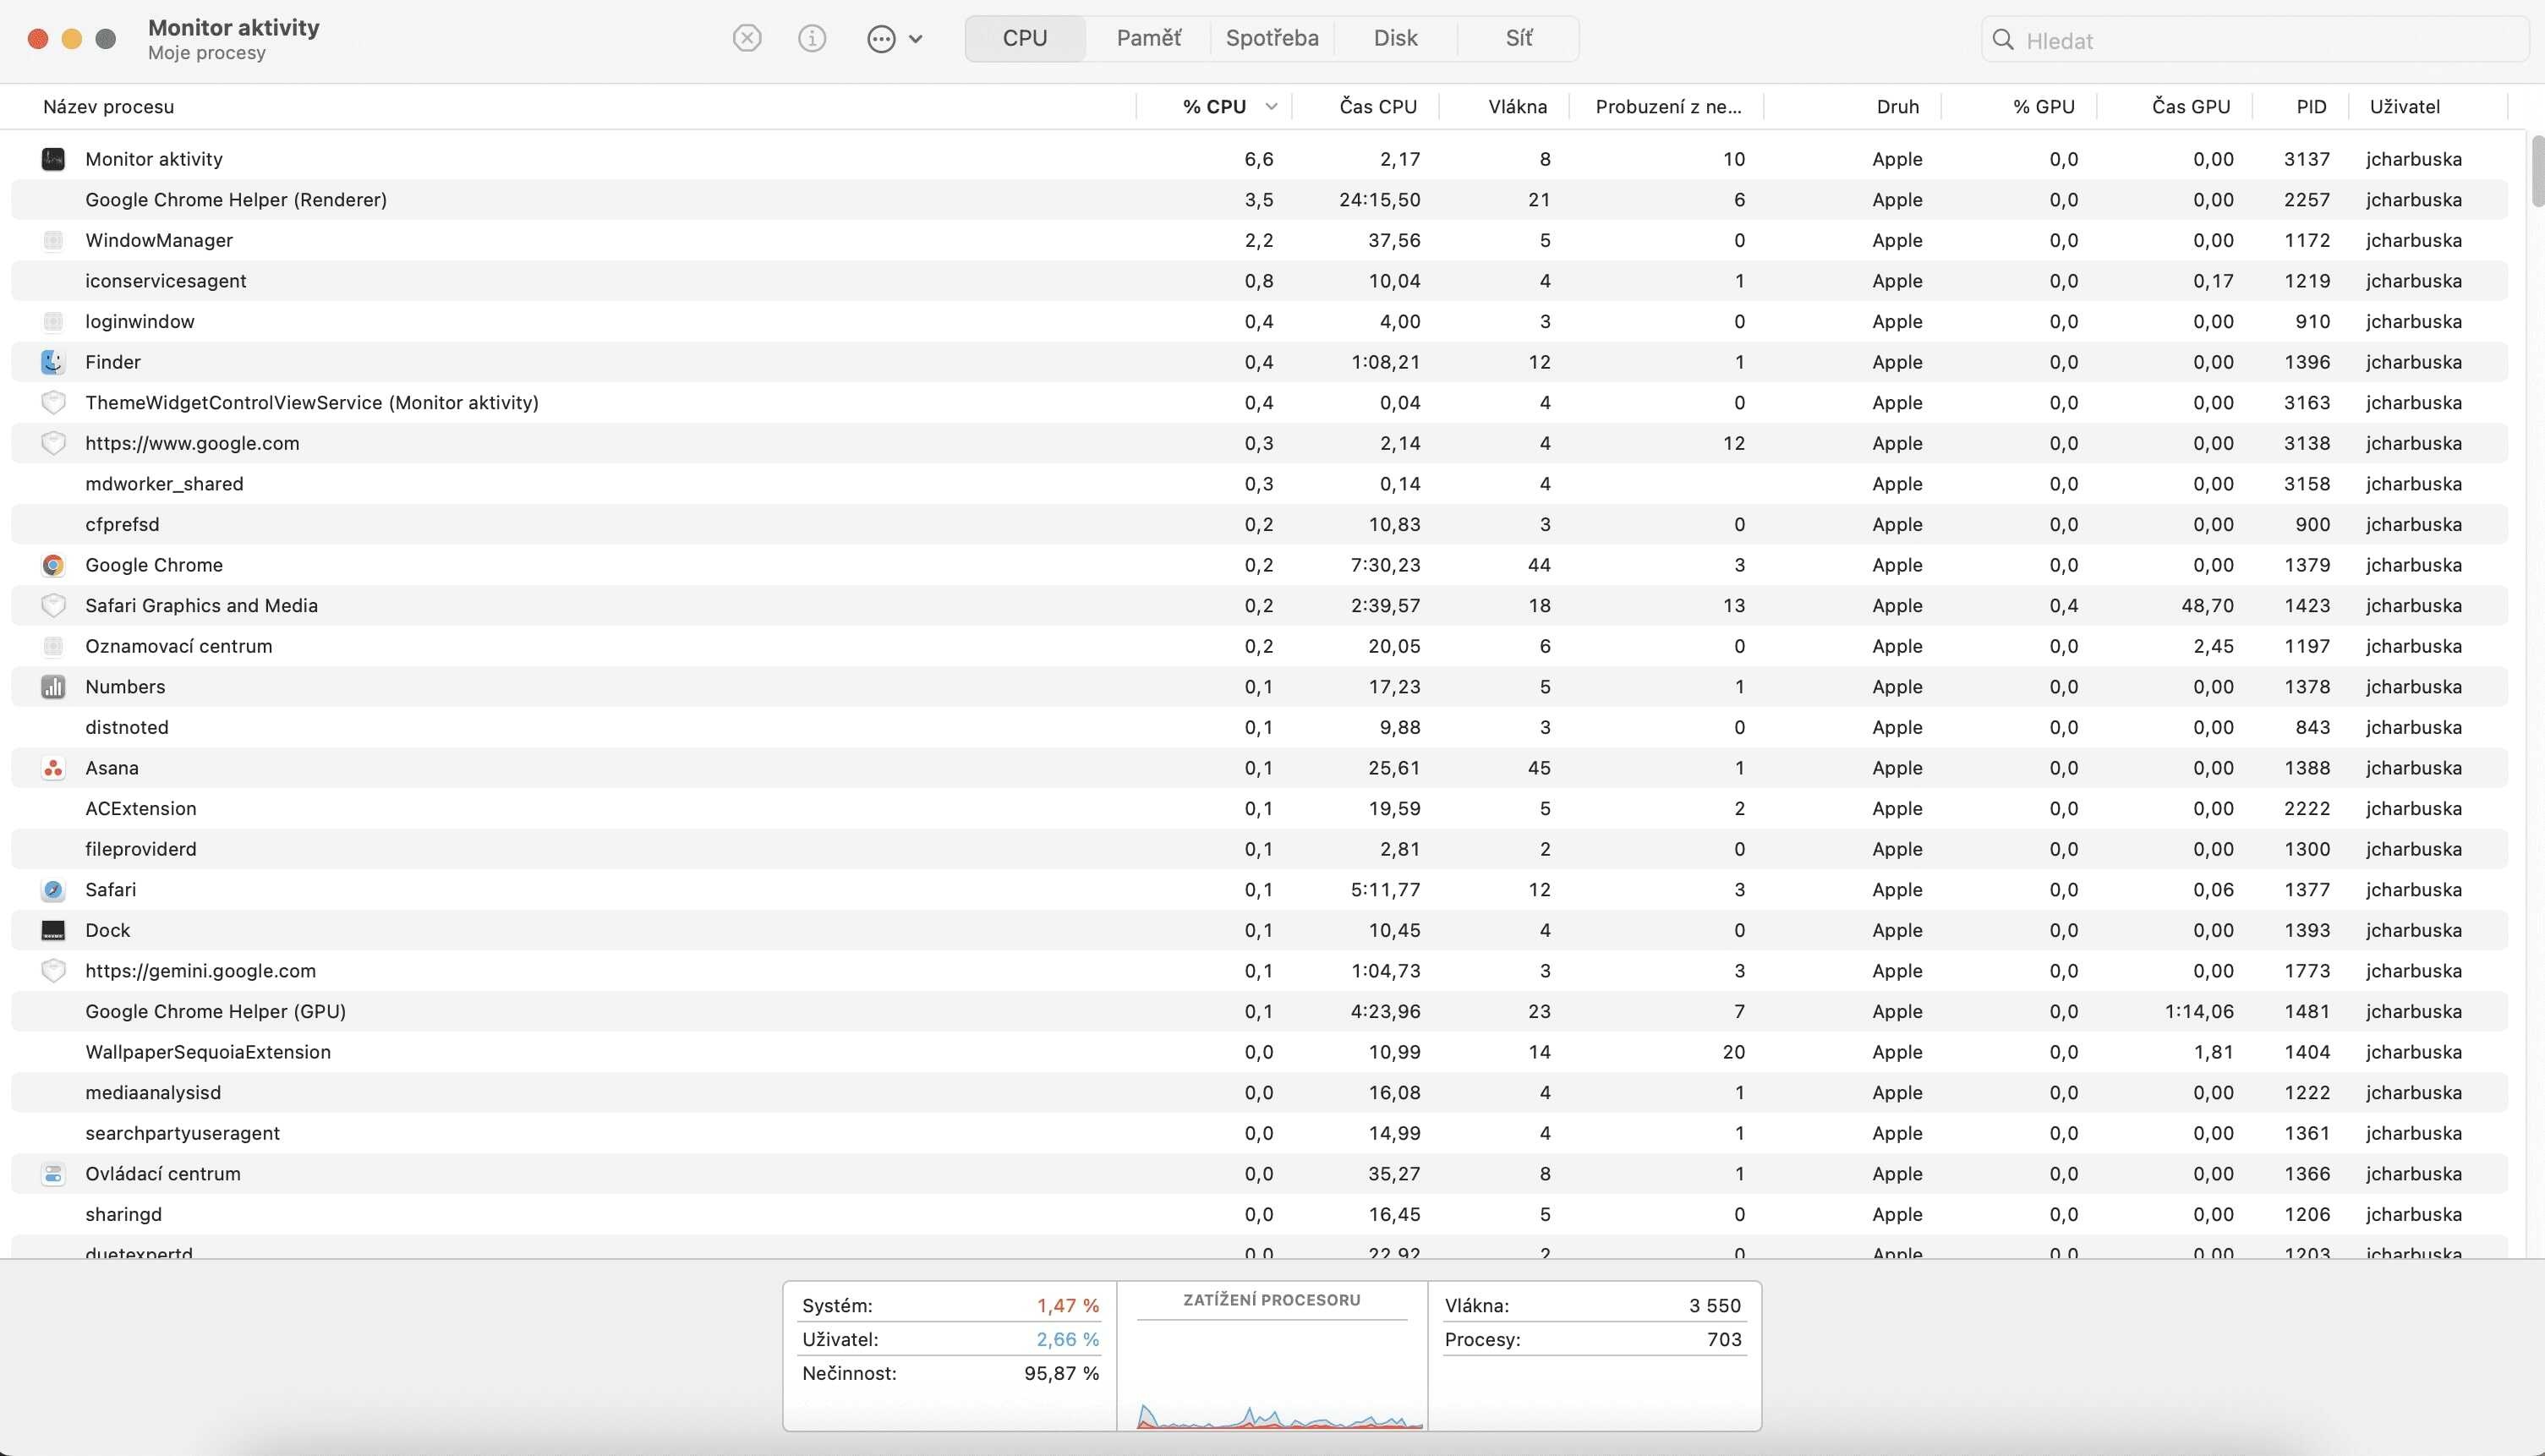Viewport: 2545px width, 1456px height.
Task: Sort by Vlákna column header
Action: pyautogui.click(x=1517, y=107)
